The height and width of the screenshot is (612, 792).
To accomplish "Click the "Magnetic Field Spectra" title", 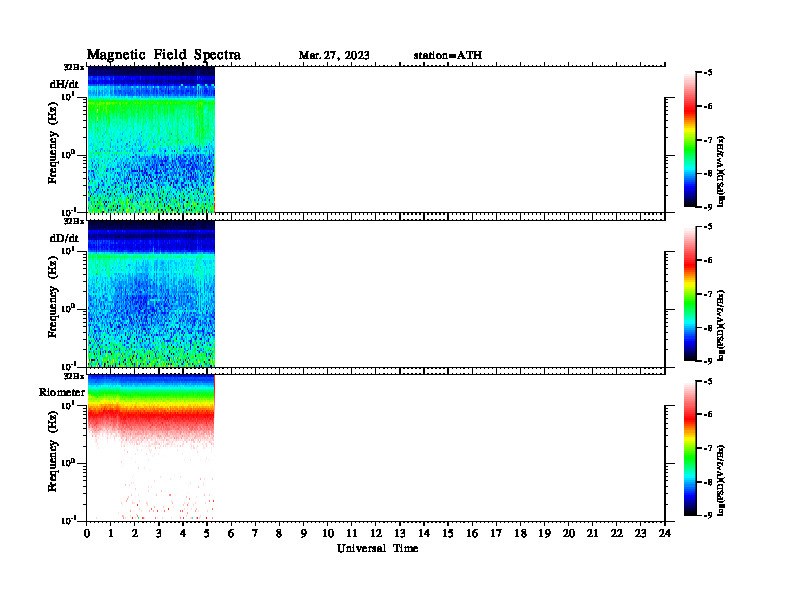I will [164, 55].
